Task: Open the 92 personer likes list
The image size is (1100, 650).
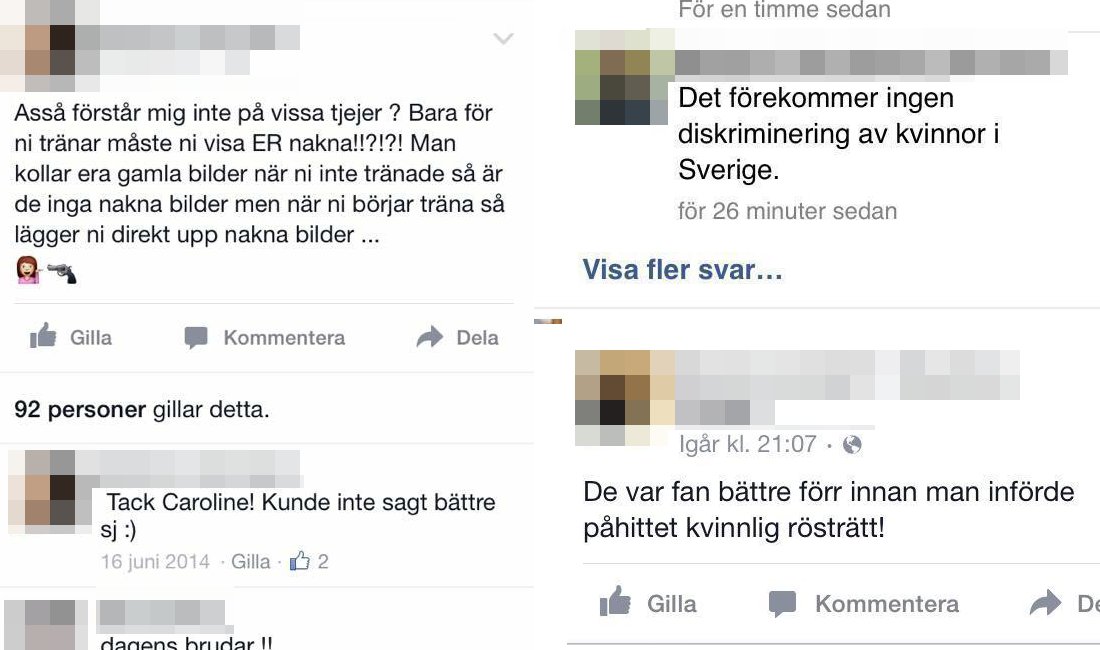Action: pos(80,409)
